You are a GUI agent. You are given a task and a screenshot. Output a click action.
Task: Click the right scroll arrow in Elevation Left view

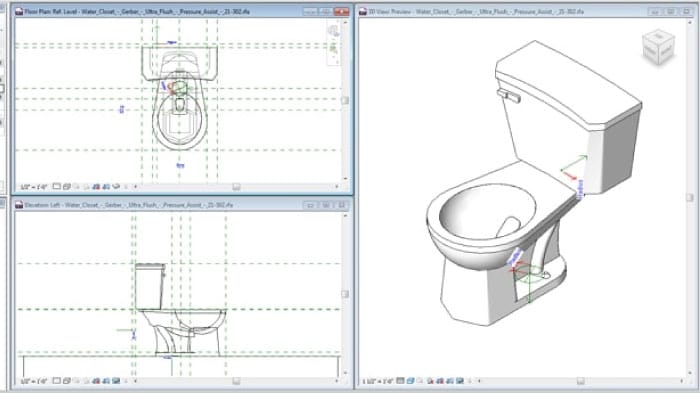click(x=337, y=381)
